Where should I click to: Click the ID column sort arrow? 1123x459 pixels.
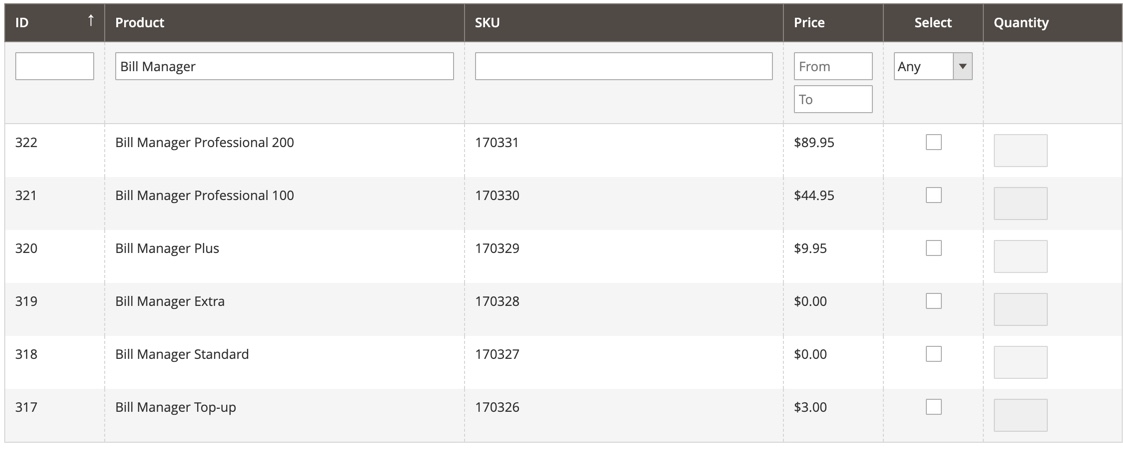[x=91, y=21]
